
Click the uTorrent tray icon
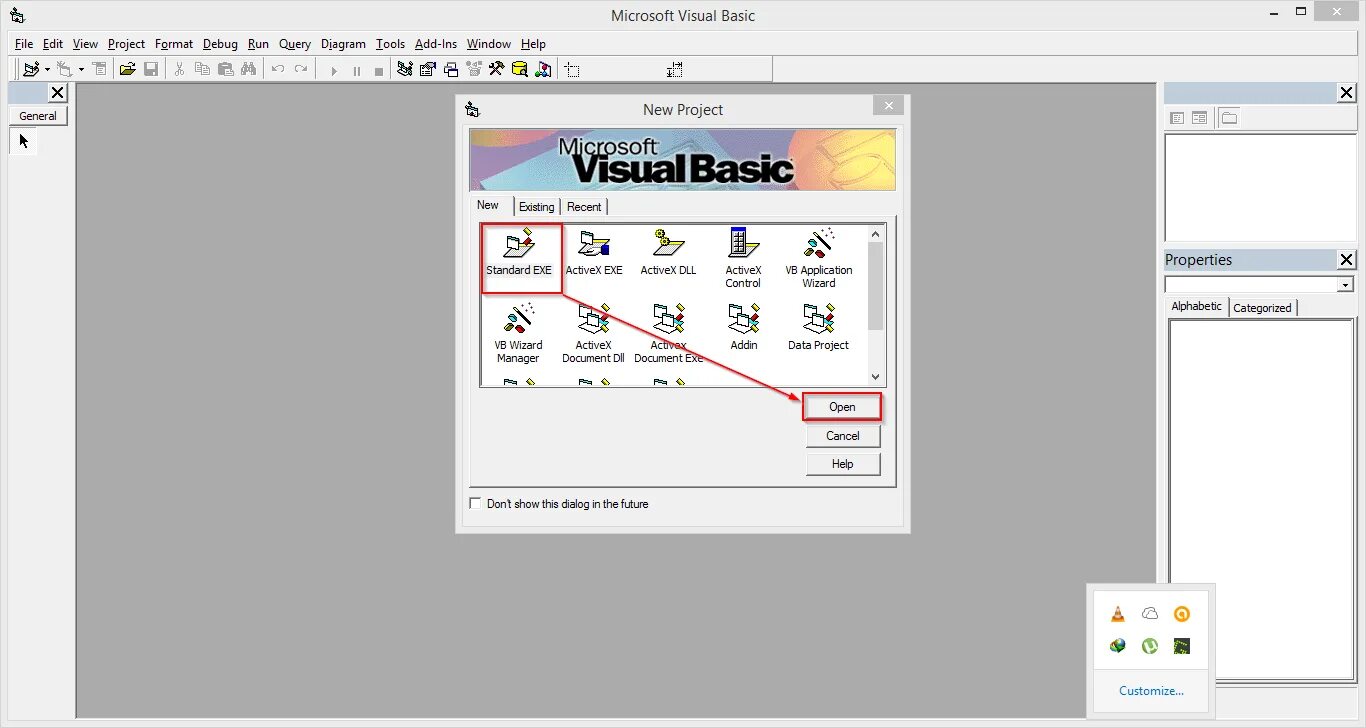[1150, 646]
